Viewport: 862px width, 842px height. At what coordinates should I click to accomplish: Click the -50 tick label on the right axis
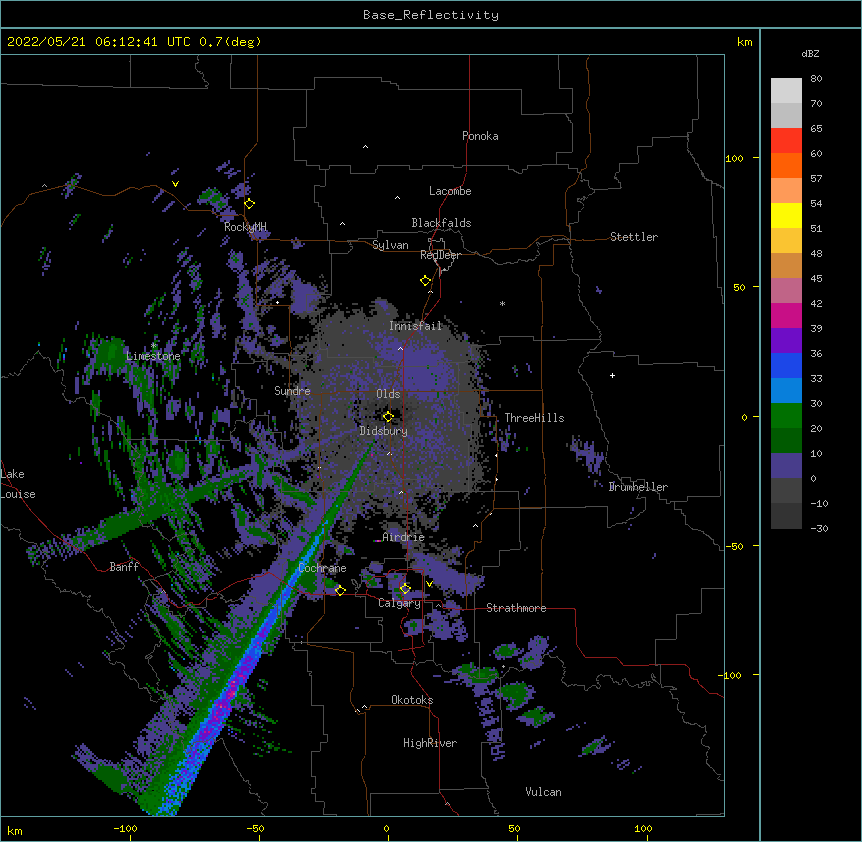(734, 546)
